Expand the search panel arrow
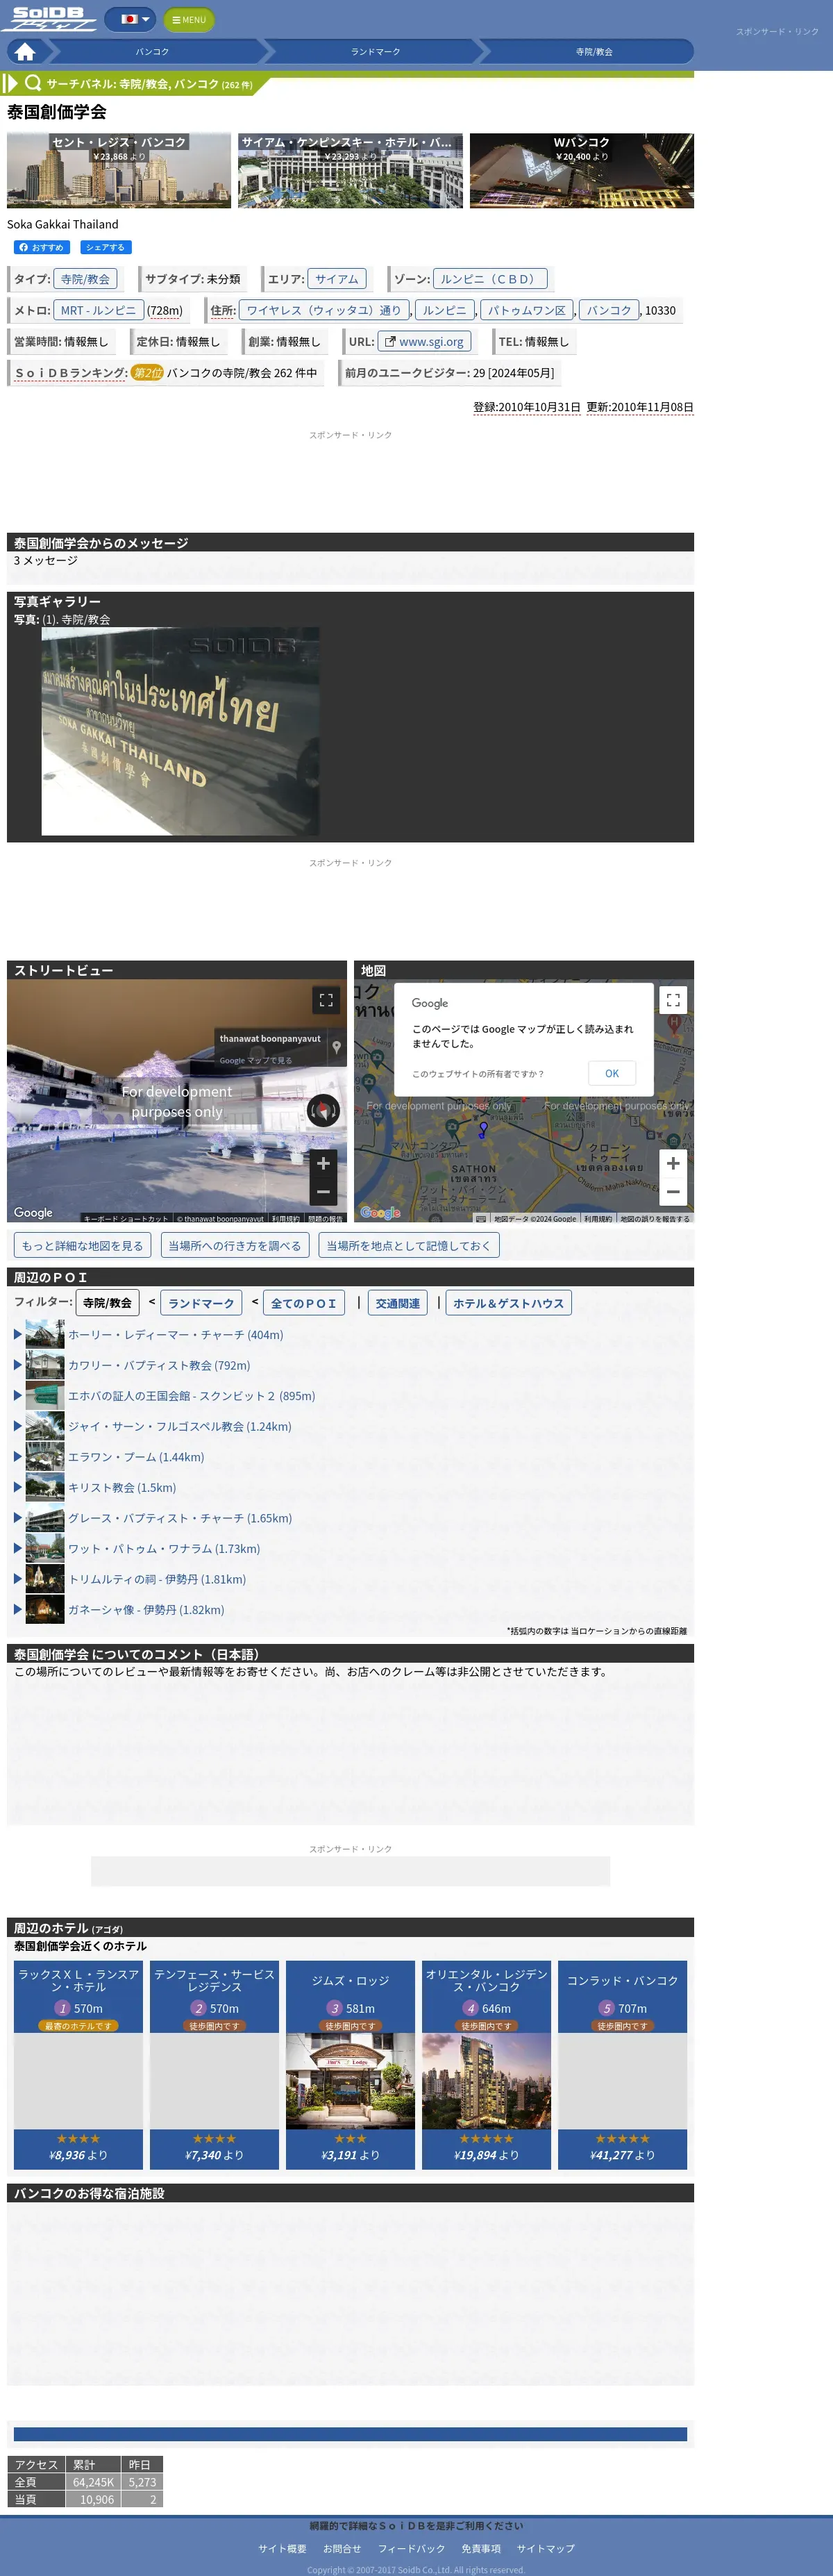Screen dimensions: 833x2576 pyautogui.click(x=11, y=84)
